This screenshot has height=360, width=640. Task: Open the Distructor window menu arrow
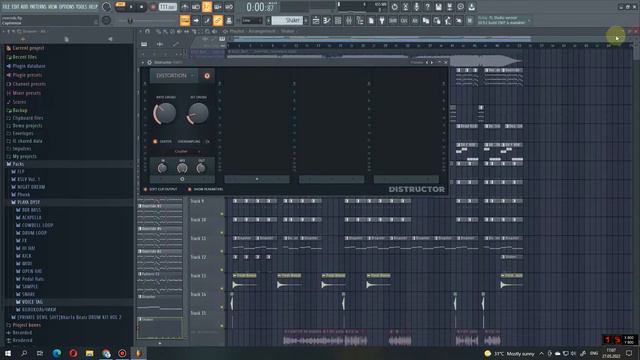click(x=143, y=62)
